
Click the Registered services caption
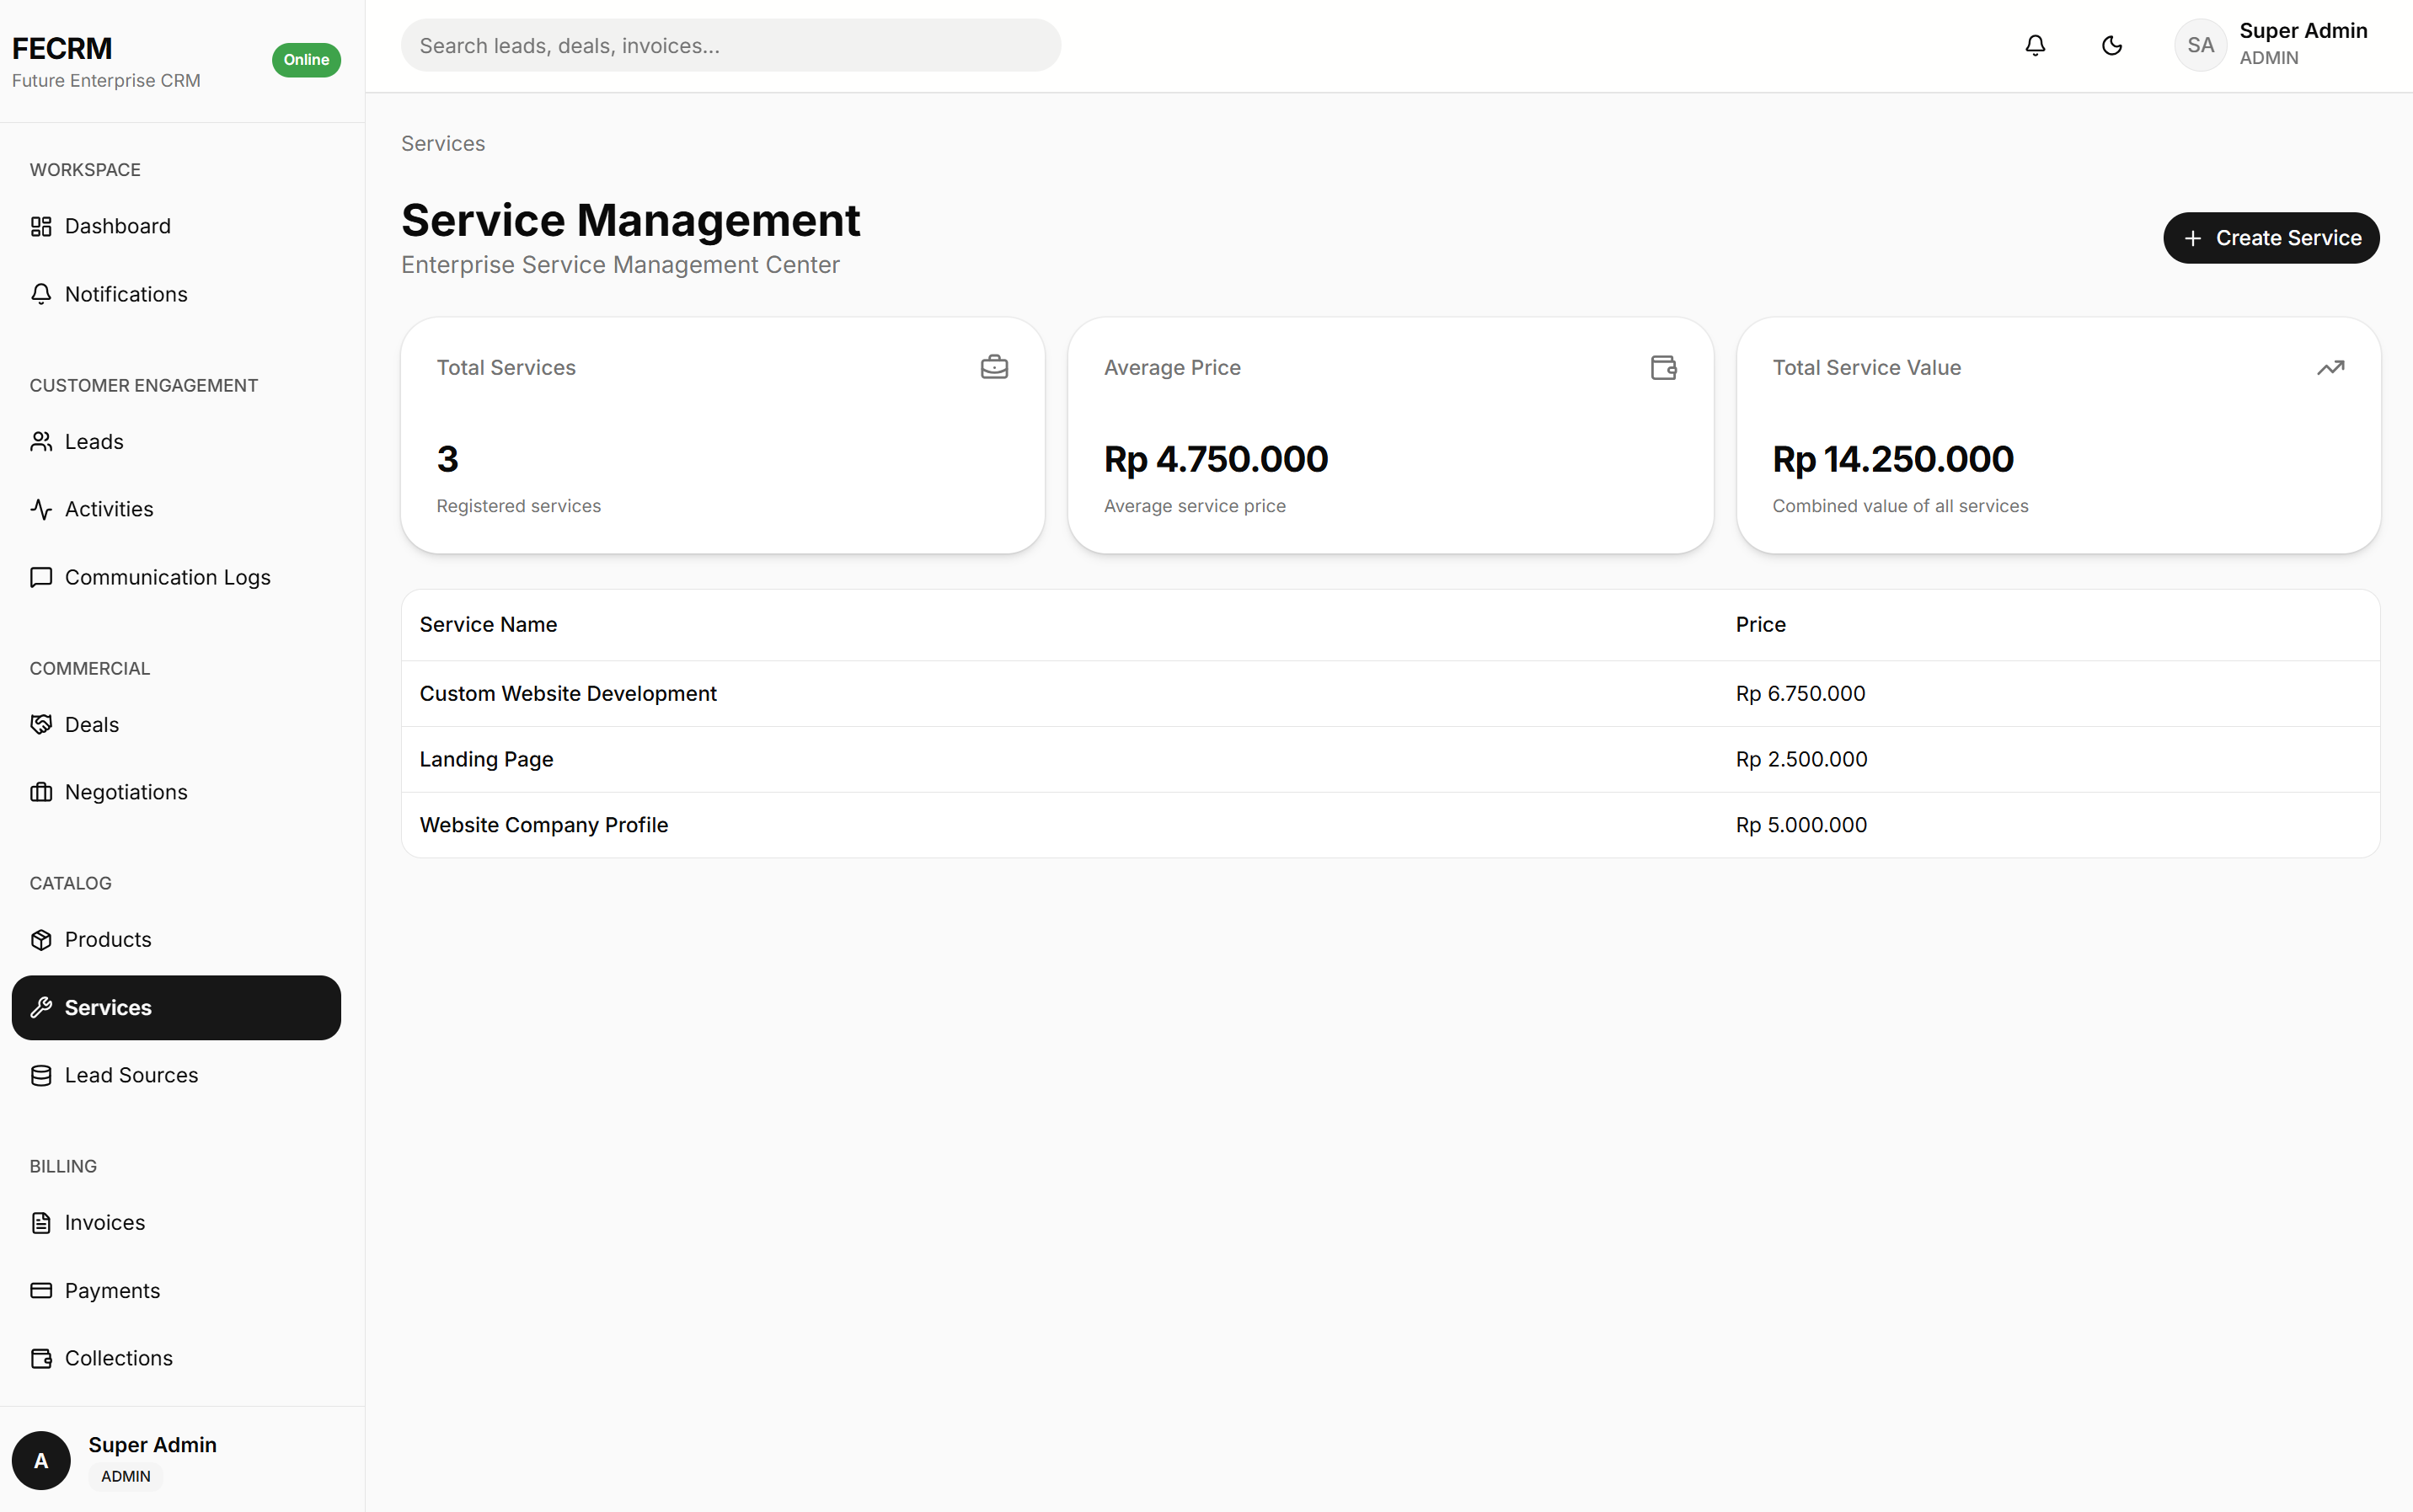[x=518, y=506]
